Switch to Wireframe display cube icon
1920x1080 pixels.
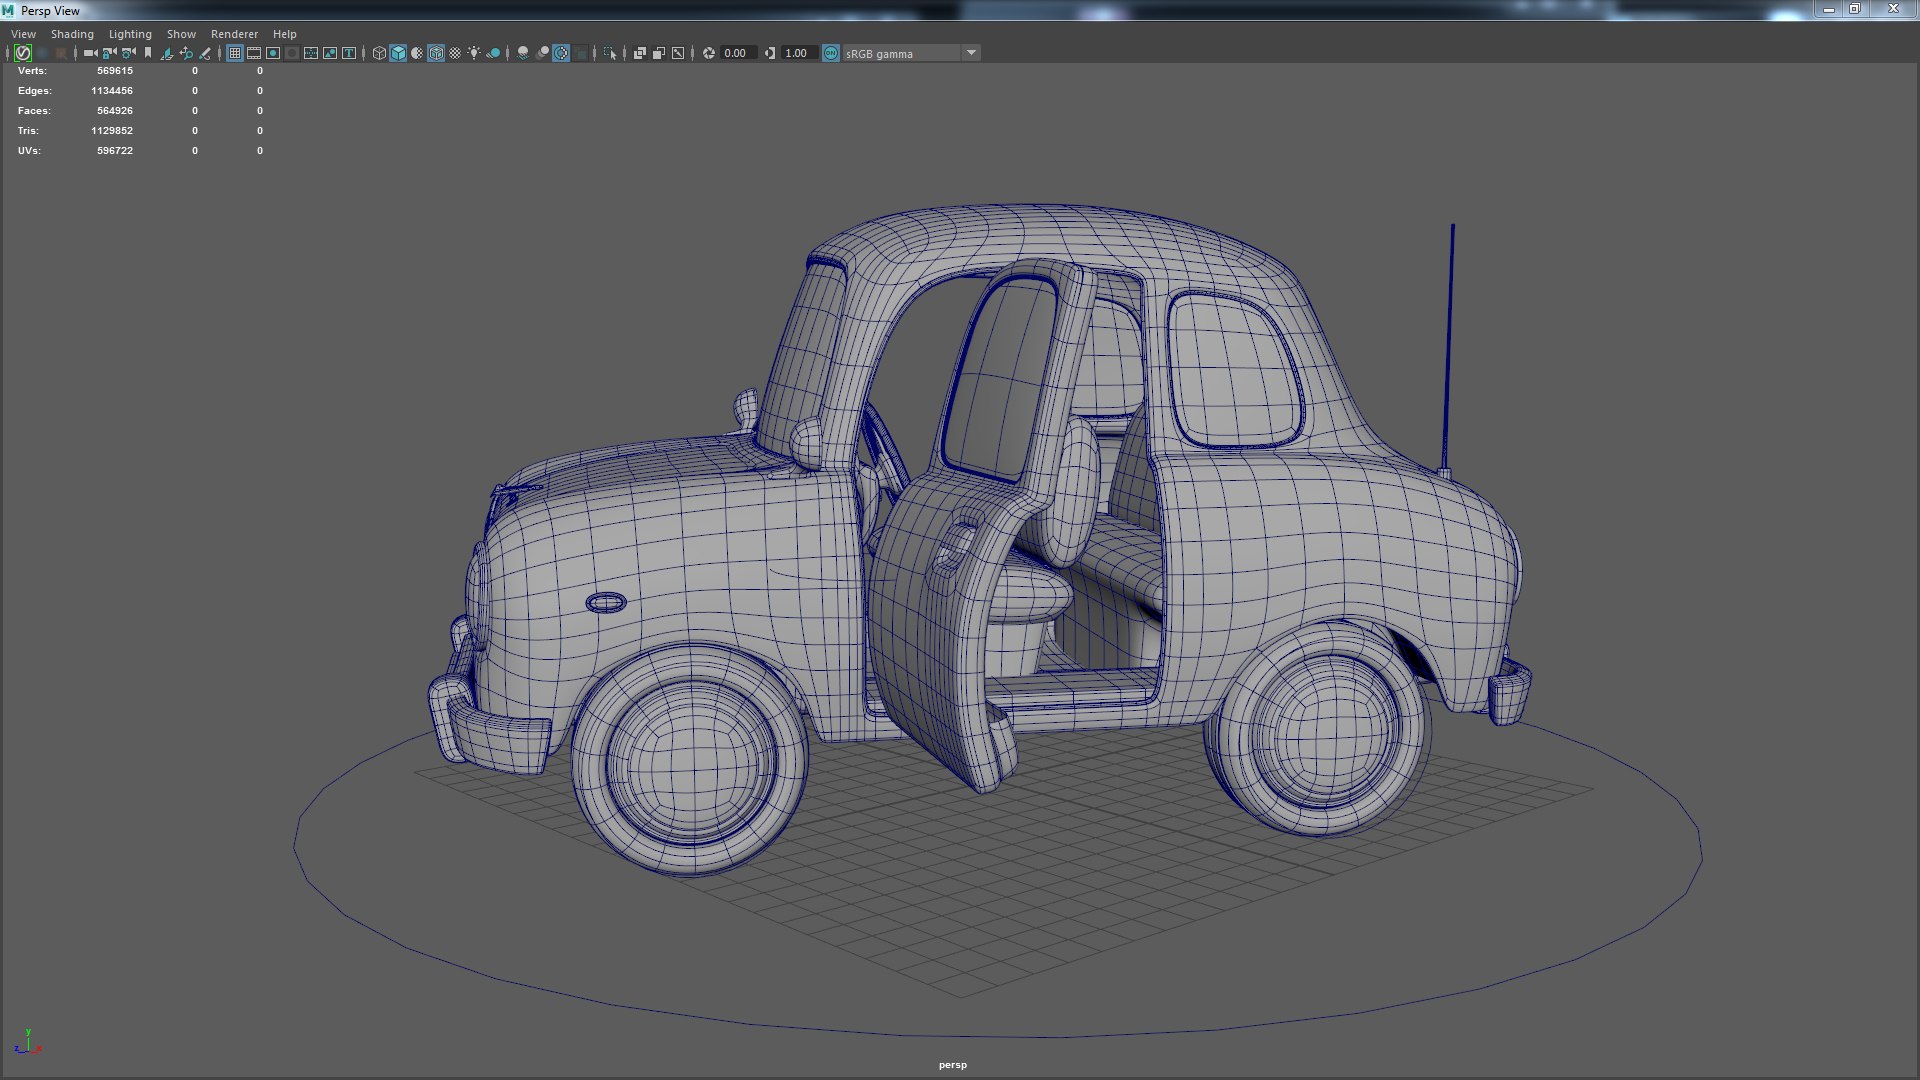(379, 53)
